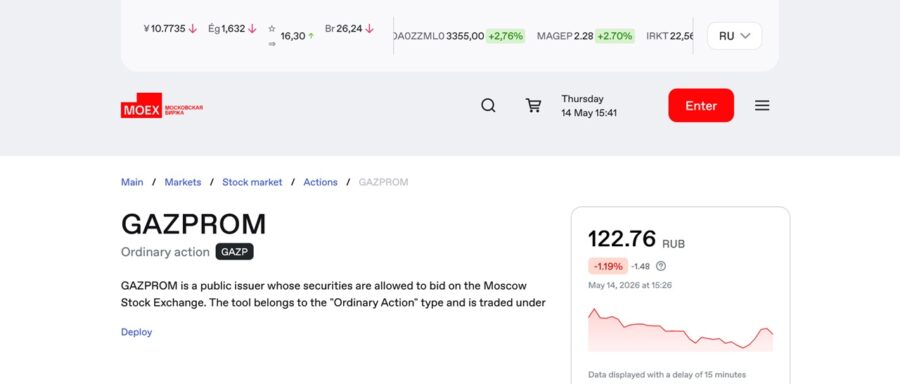Click the GAZPROM page heading

coord(193,224)
